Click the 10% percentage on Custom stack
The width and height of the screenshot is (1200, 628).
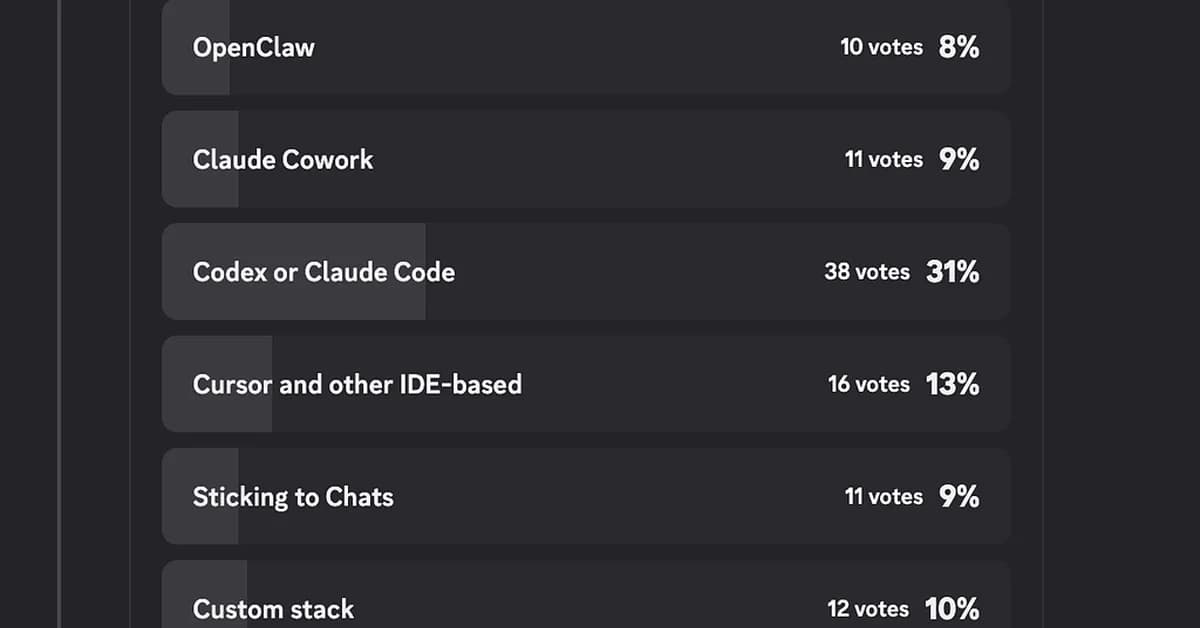pyautogui.click(x=952, y=608)
